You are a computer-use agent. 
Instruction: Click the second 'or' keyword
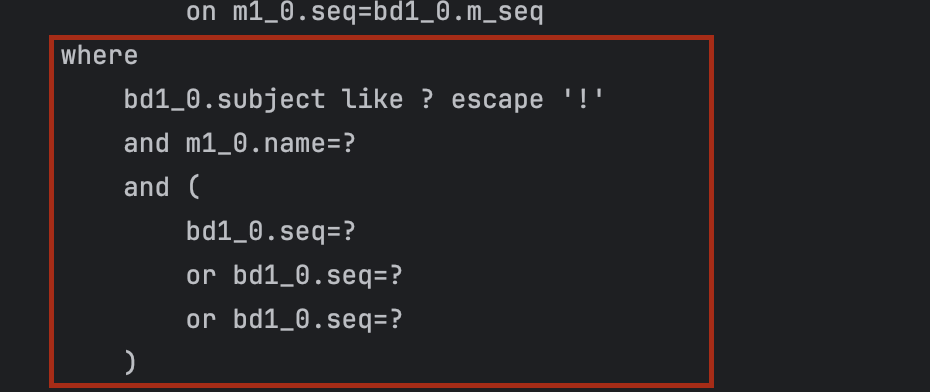click(x=201, y=320)
